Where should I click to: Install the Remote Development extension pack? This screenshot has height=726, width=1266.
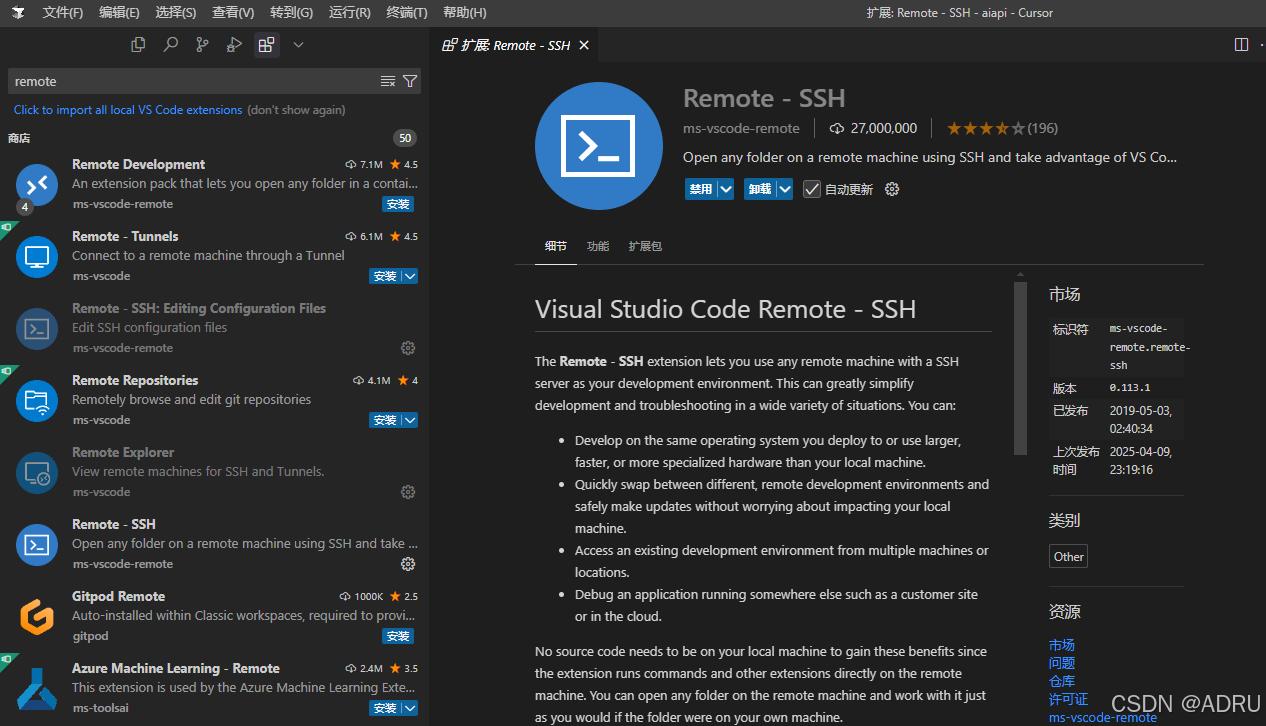(398, 204)
